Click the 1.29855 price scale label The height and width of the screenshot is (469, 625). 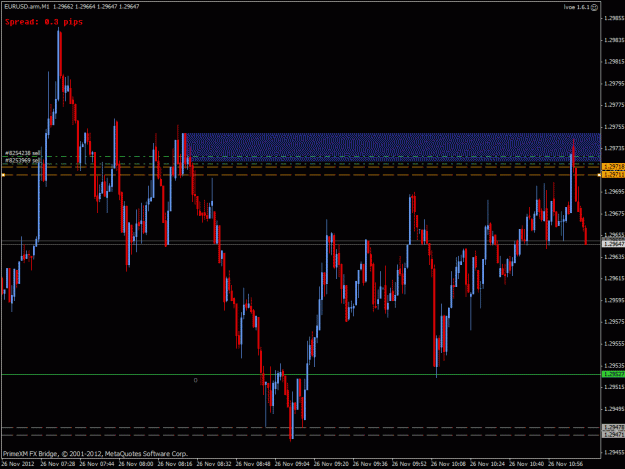pos(614,18)
